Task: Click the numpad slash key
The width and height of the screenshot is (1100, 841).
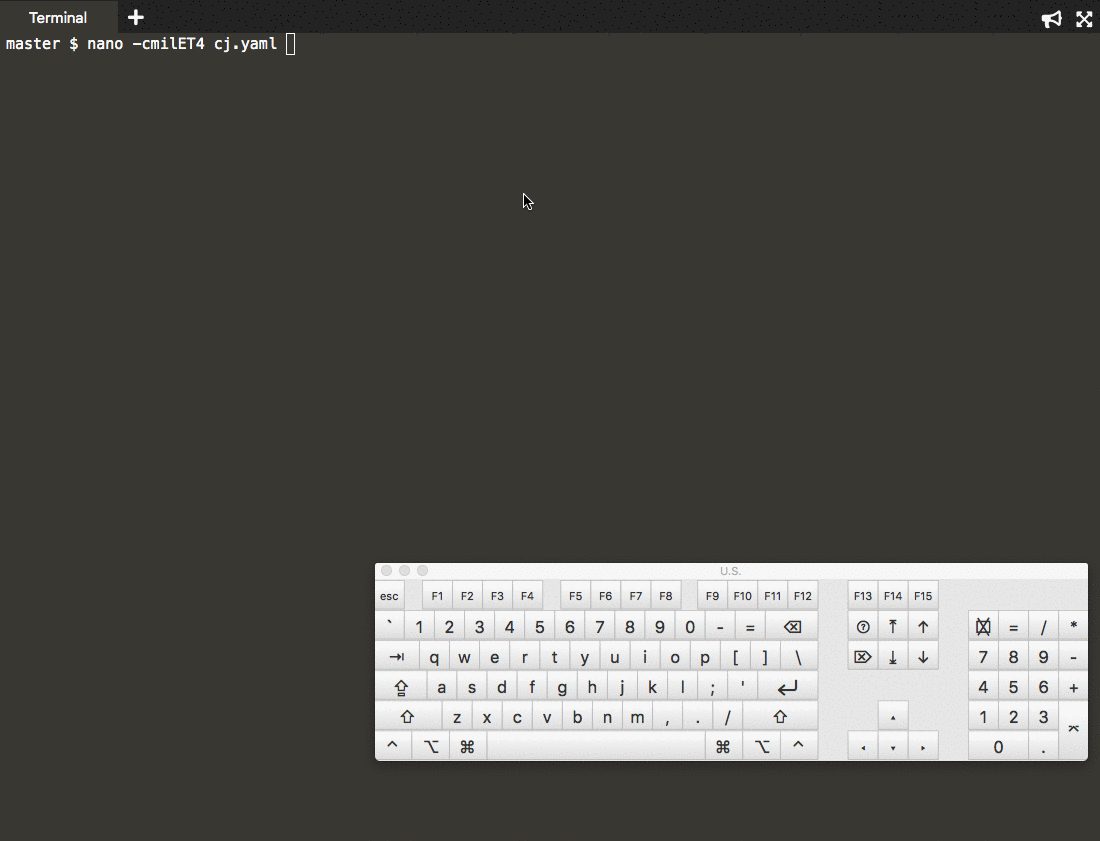Action: tap(1043, 627)
